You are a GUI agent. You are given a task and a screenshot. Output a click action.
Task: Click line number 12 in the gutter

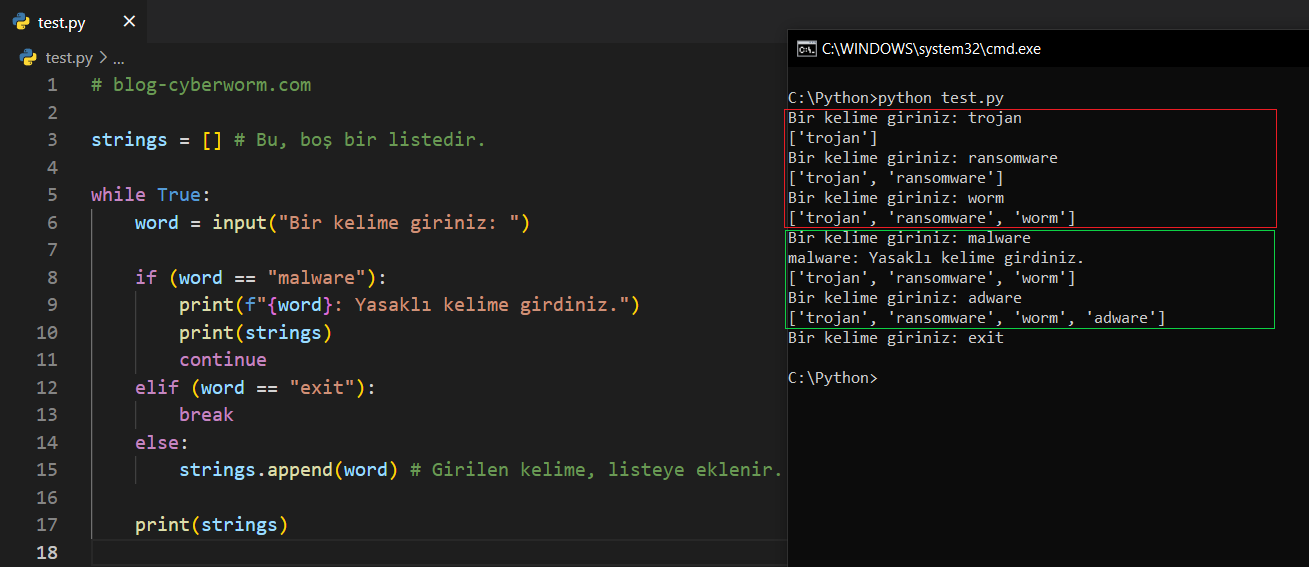[x=47, y=387]
